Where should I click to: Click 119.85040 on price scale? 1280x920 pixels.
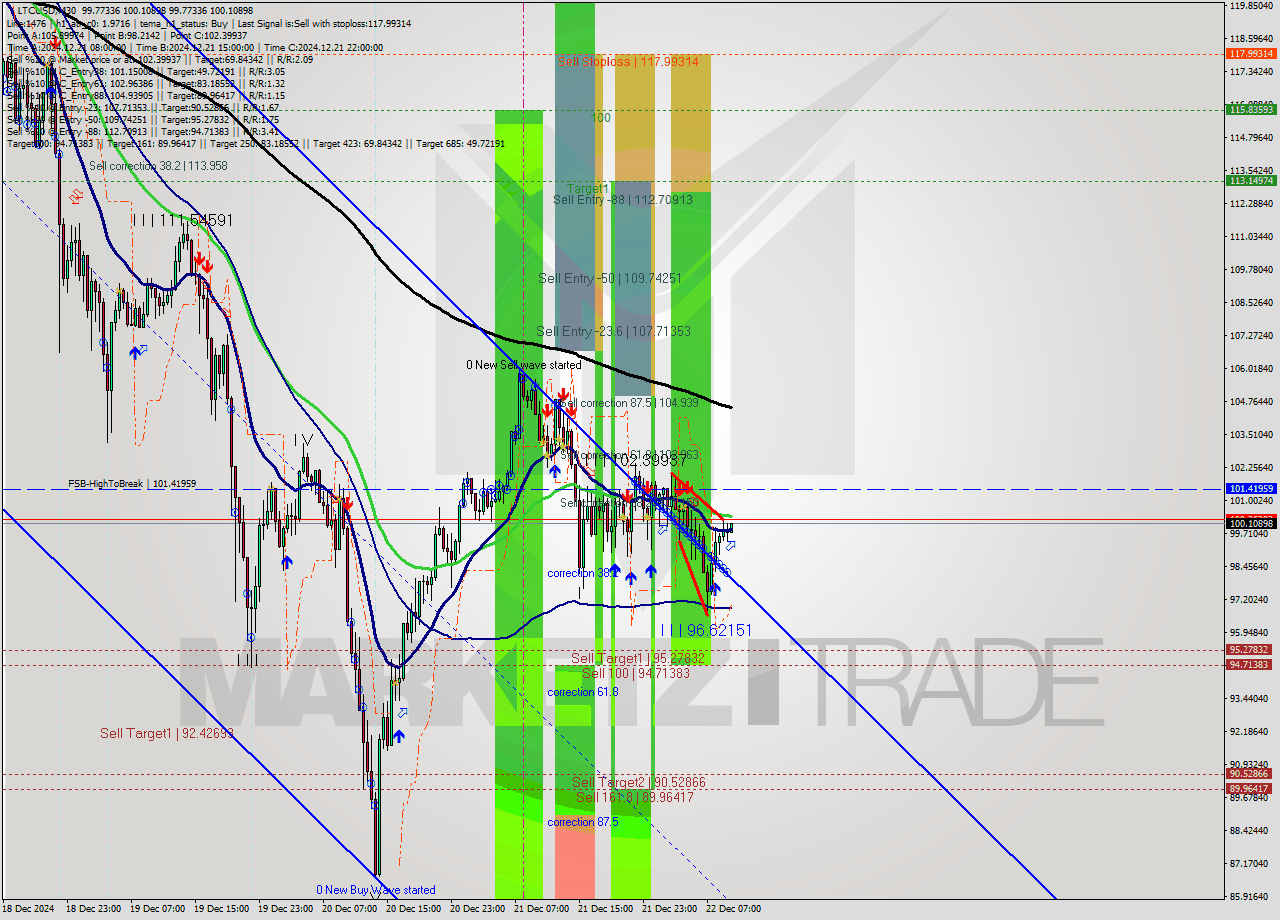pyautogui.click(x=1251, y=6)
